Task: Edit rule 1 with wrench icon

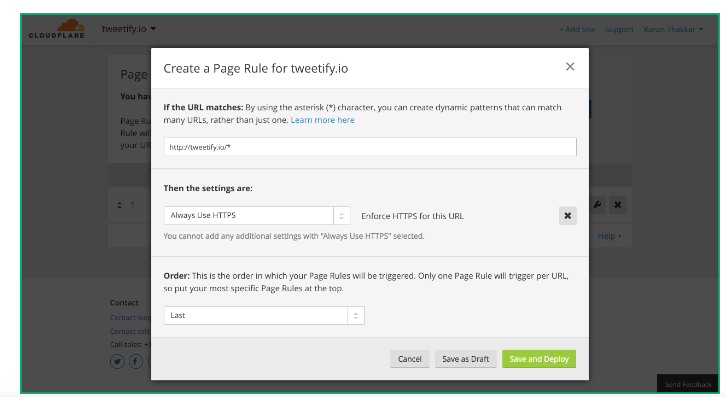Action: click(598, 204)
